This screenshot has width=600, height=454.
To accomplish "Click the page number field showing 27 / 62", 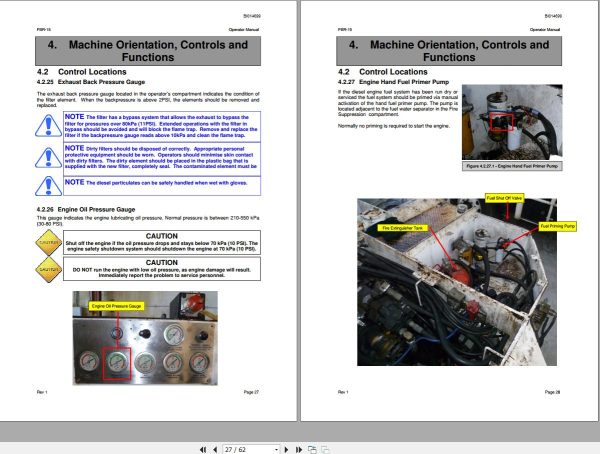I will 250,449.
